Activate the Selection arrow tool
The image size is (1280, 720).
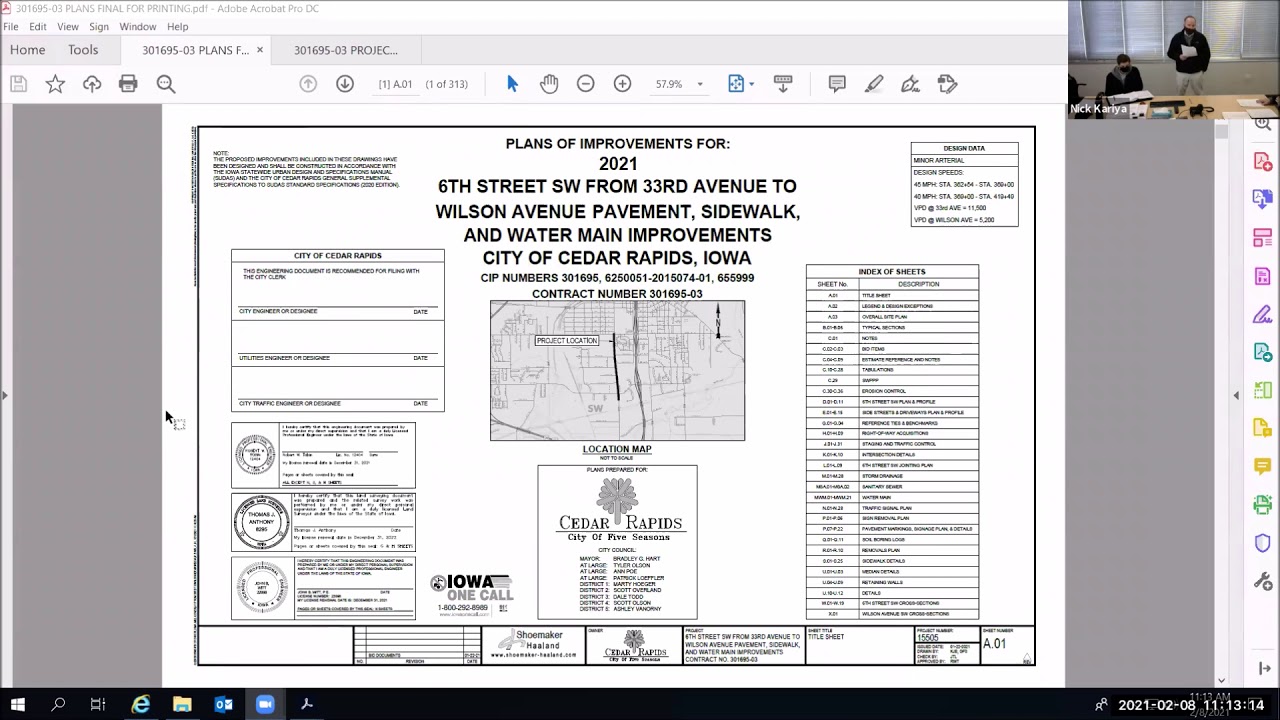click(512, 84)
